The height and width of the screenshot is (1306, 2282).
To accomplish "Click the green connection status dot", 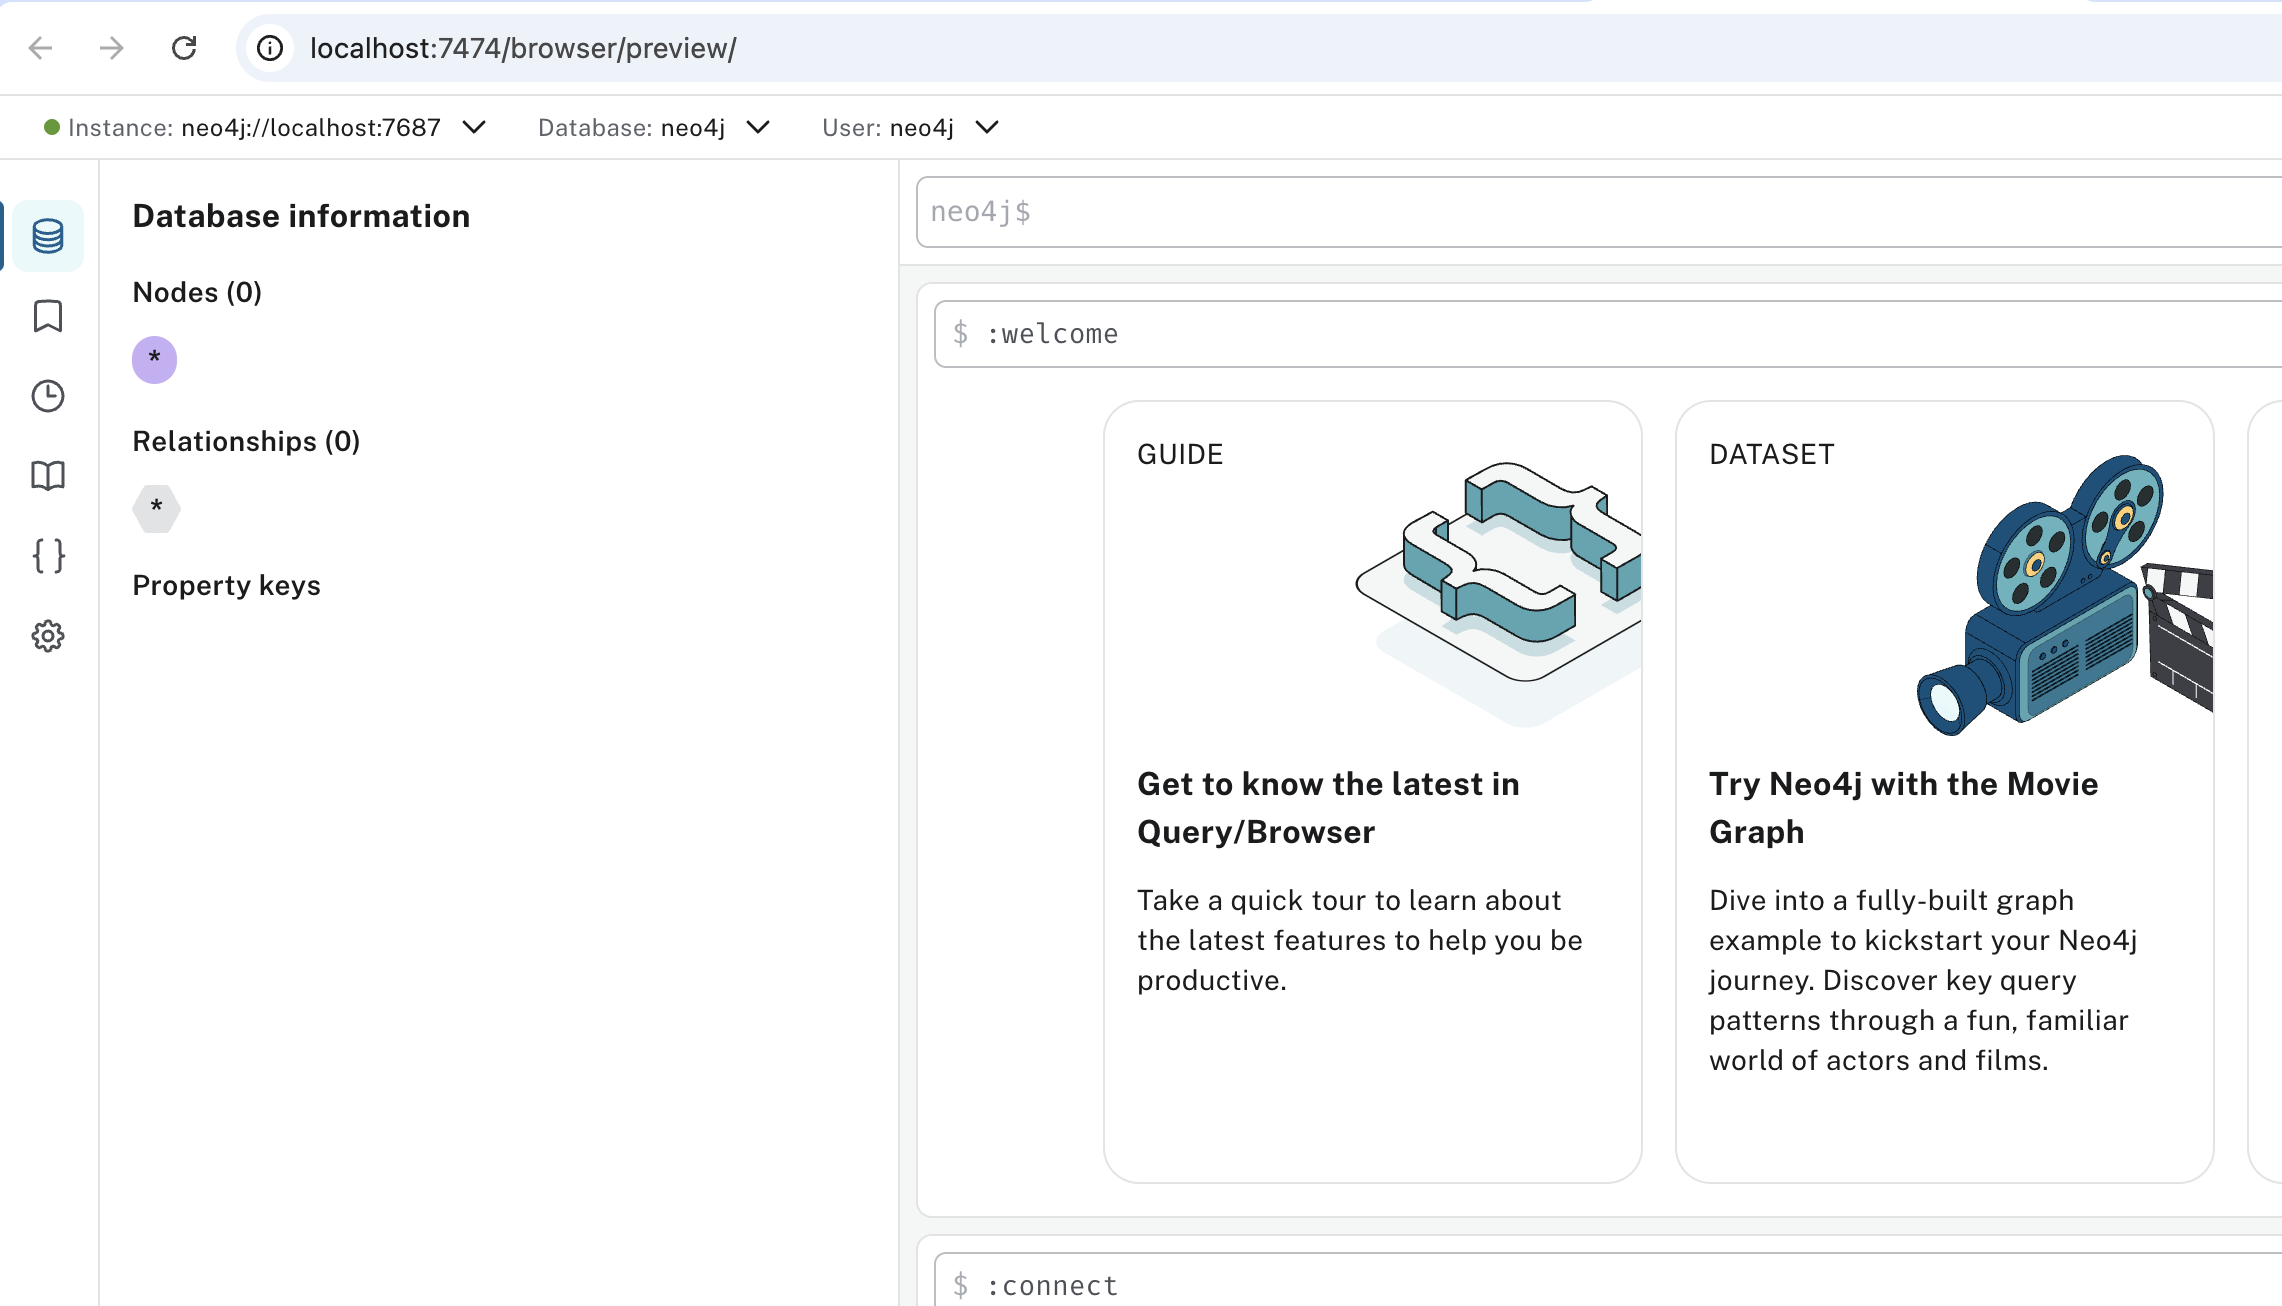I will (52, 127).
